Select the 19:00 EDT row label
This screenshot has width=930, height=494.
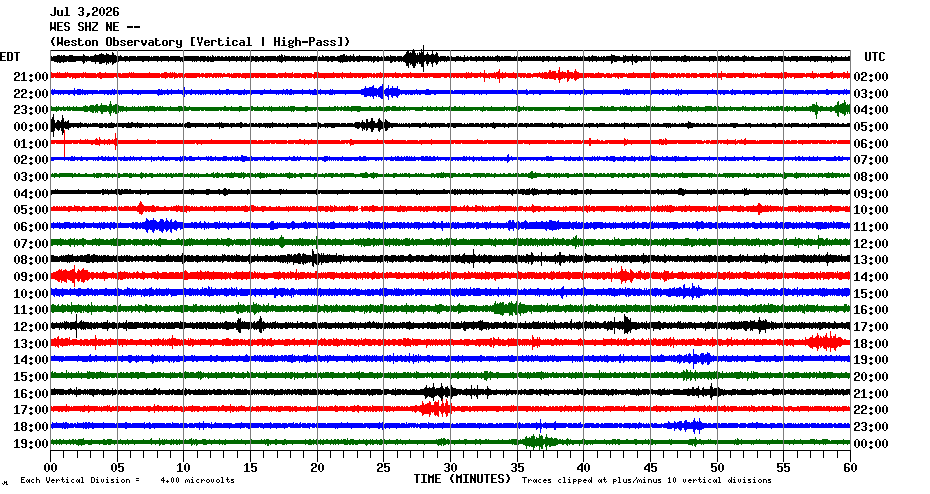(31, 444)
